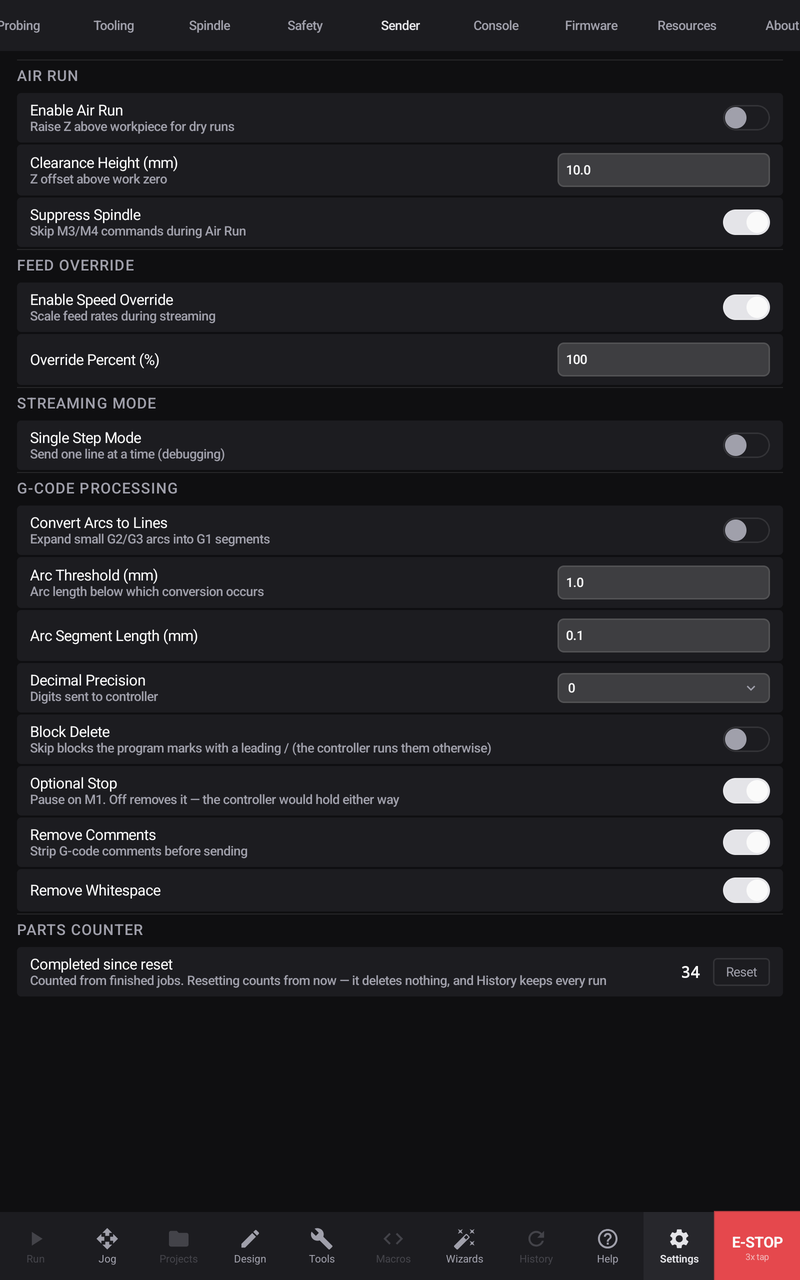Hit the red E-STOP button
This screenshot has height=1280, width=800.
point(757,1246)
